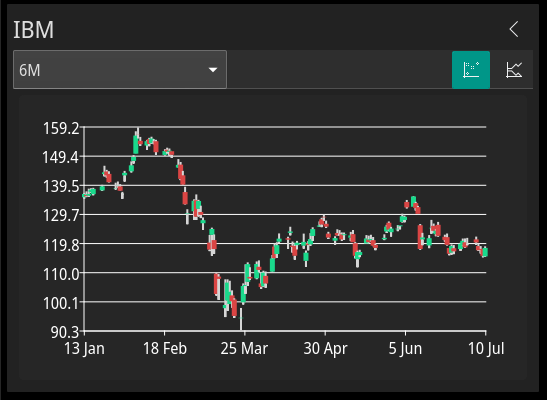Viewport: 547px width, 400px height.
Task: Click the 5 Jun date label
Action: coord(405,348)
